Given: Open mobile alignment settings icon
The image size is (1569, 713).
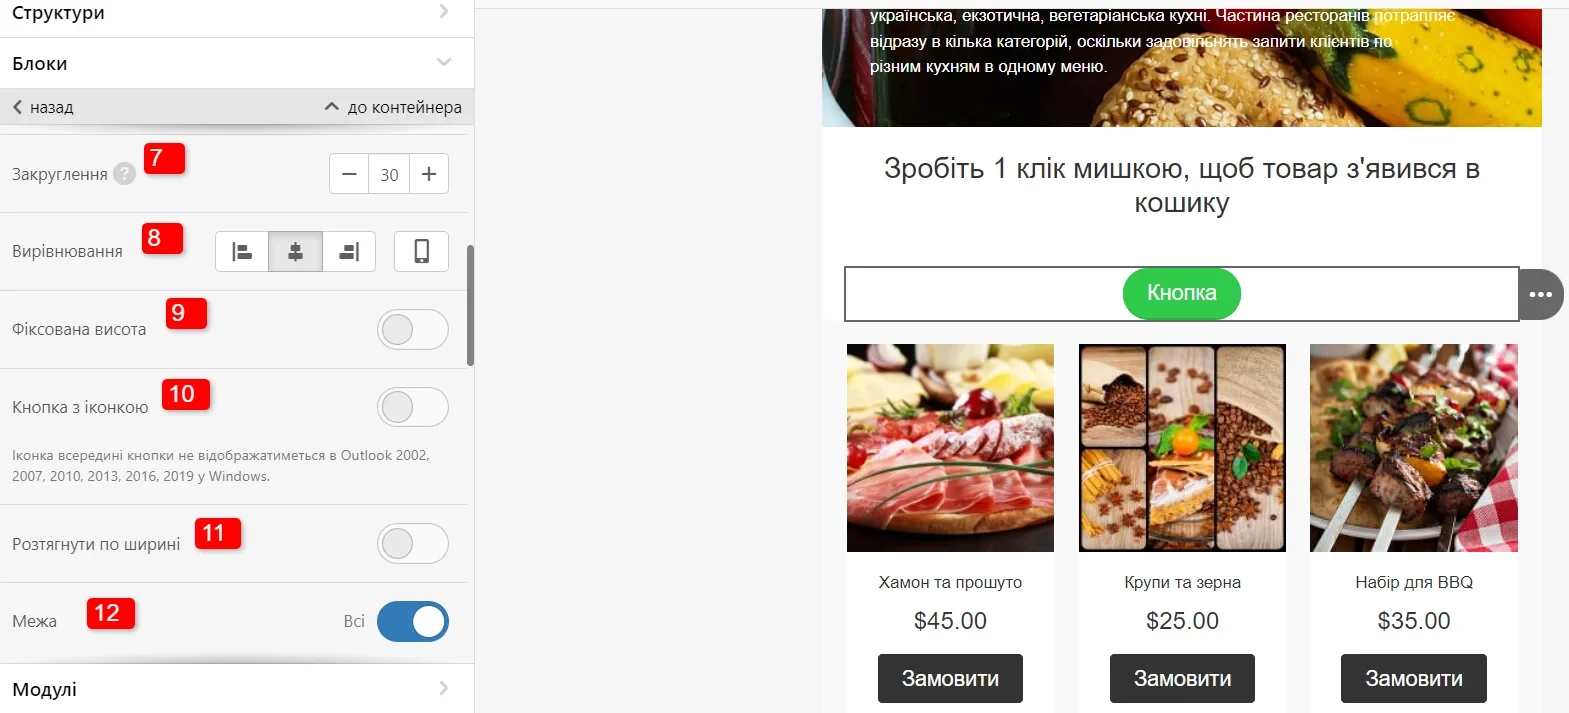Looking at the screenshot, I should tap(421, 252).
